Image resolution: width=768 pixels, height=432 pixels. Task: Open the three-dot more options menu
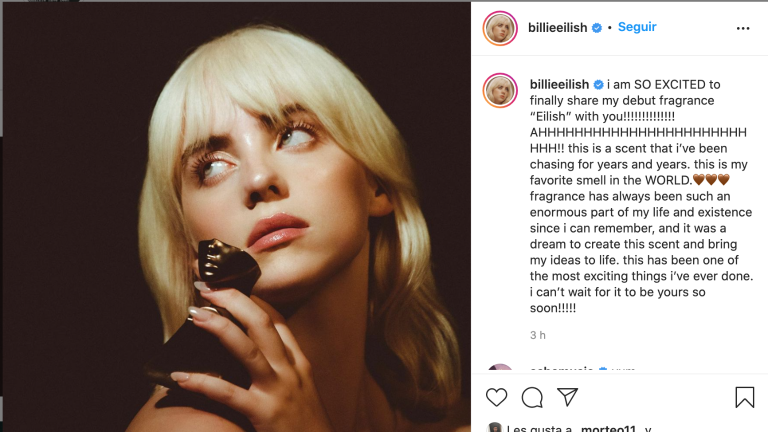(743, 28)
